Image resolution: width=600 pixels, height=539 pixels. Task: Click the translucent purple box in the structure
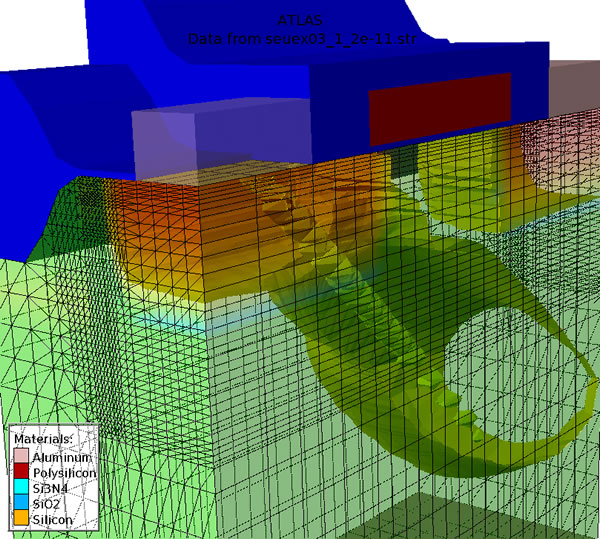[x=221, y=142]
